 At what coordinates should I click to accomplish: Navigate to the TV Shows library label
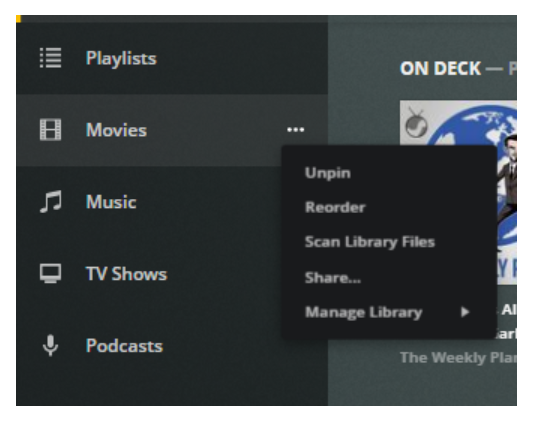click(x=126, y=274)
